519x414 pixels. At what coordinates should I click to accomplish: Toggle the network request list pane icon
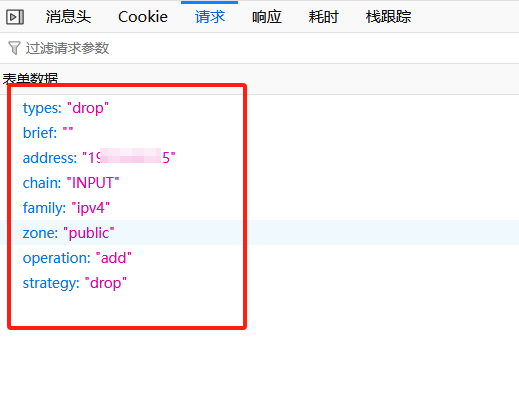pyautogui.click(x=15, y=17)
